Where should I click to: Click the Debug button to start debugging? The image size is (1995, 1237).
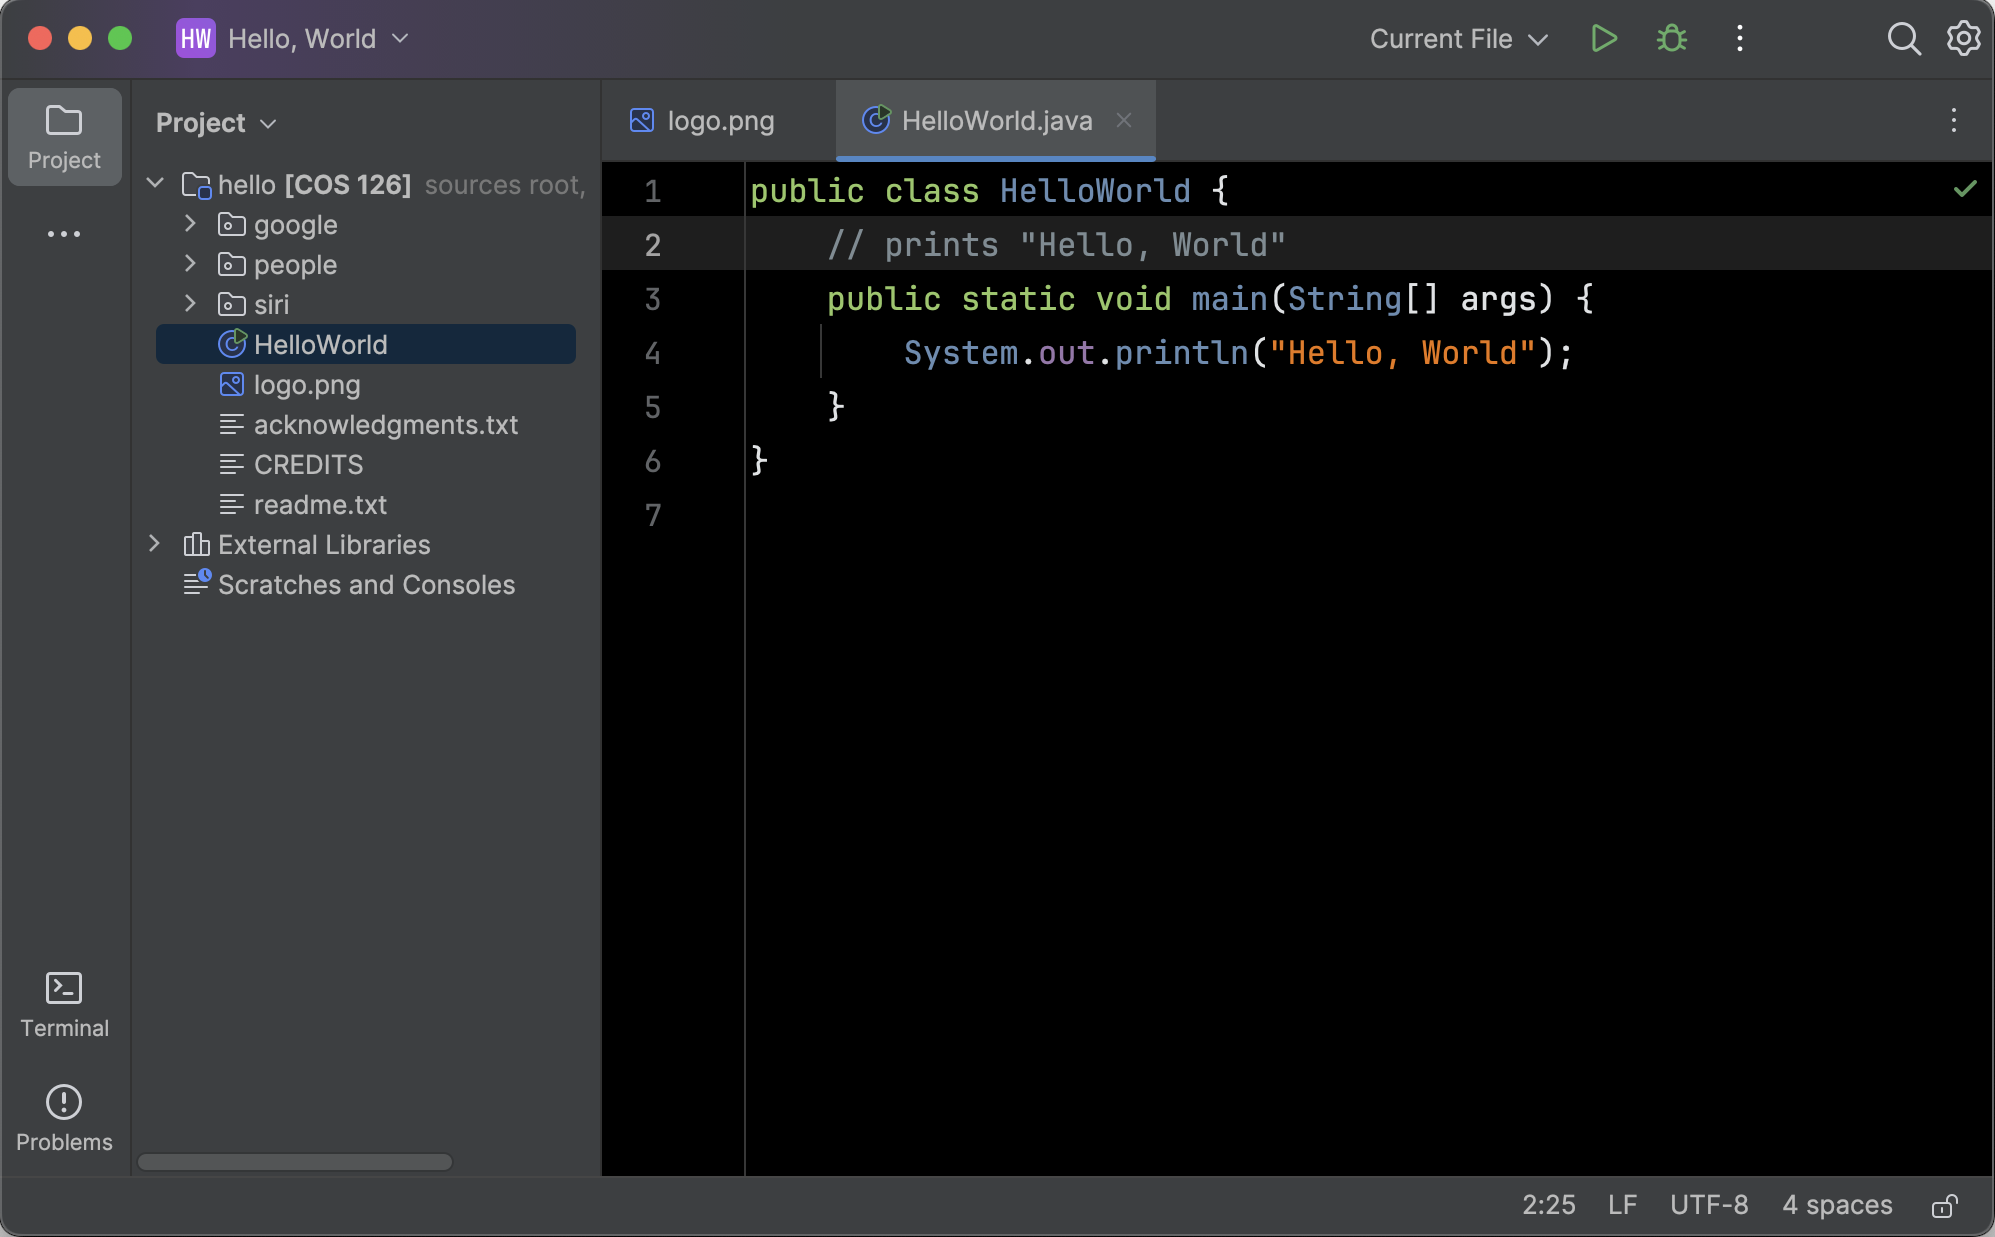(x=1670, y=38)
